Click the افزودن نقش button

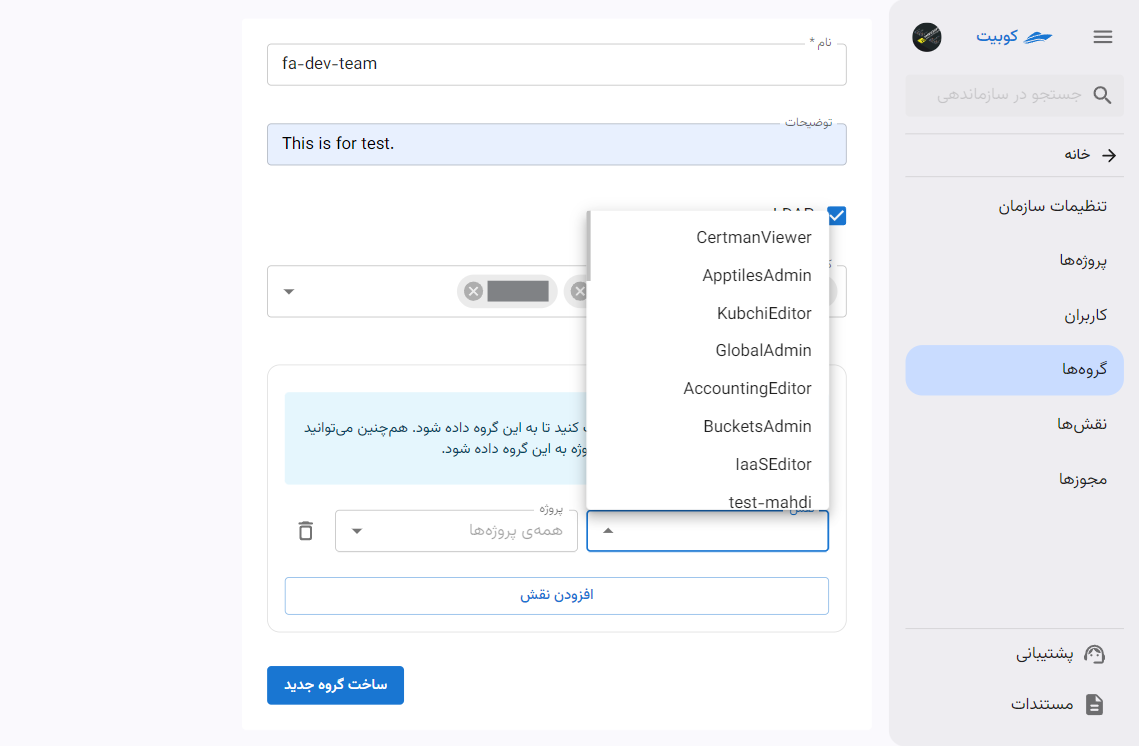click(556, 596)
